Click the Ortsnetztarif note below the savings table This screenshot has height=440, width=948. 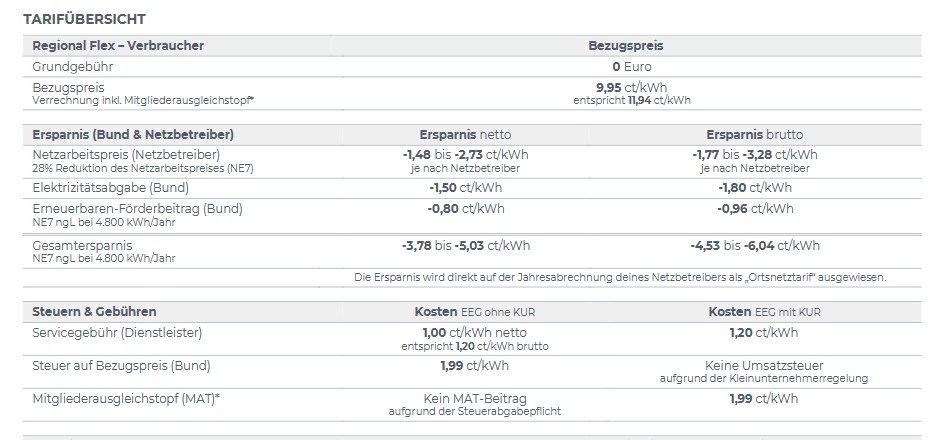click(x=620, y=276)
